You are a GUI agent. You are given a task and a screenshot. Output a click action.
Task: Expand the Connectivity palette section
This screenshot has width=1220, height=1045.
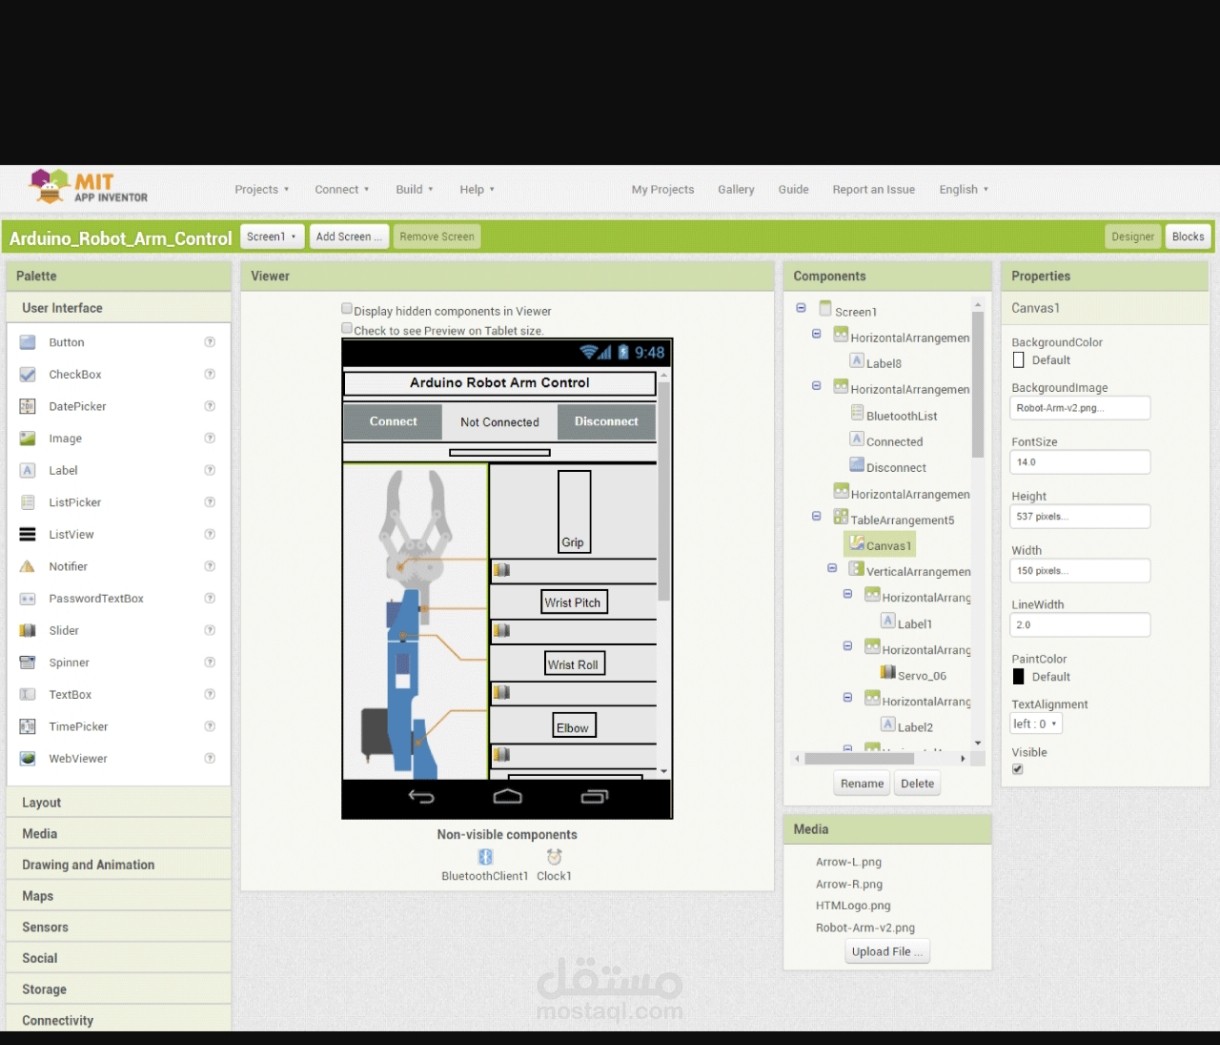[x=119, y=1020]
